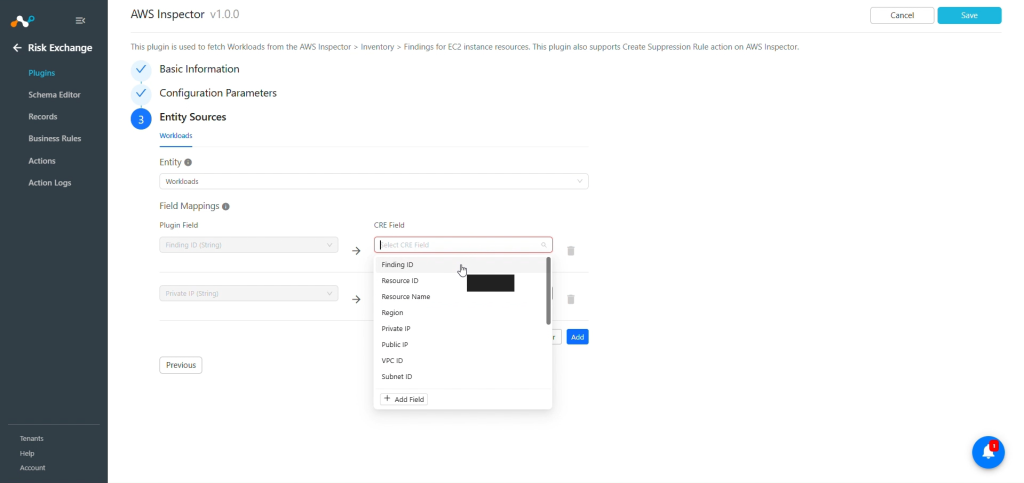
Task: Click the Entity Sources step title
Action: point(193,117)
